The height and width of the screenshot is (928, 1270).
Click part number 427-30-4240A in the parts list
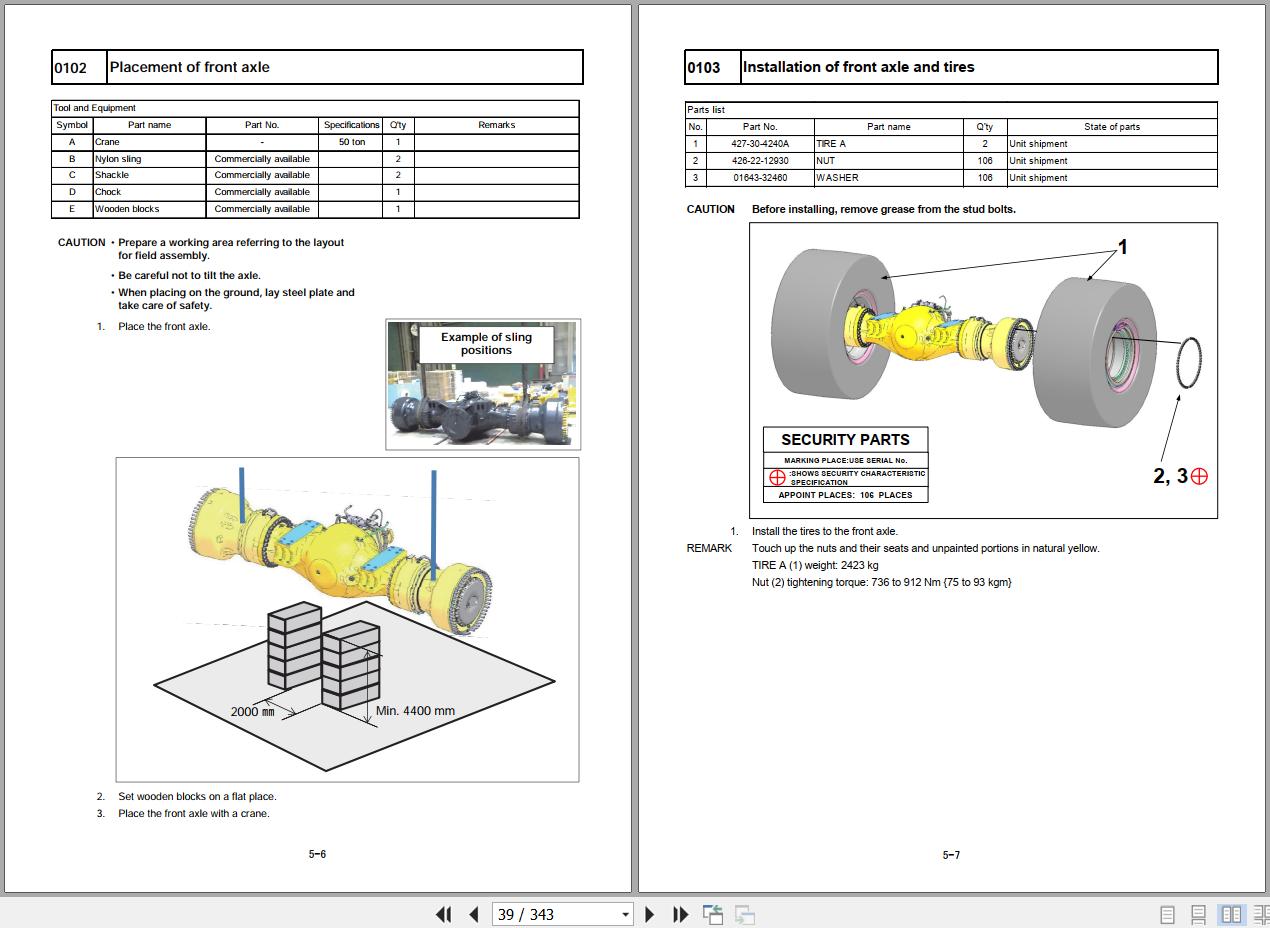tap(760, 144)
